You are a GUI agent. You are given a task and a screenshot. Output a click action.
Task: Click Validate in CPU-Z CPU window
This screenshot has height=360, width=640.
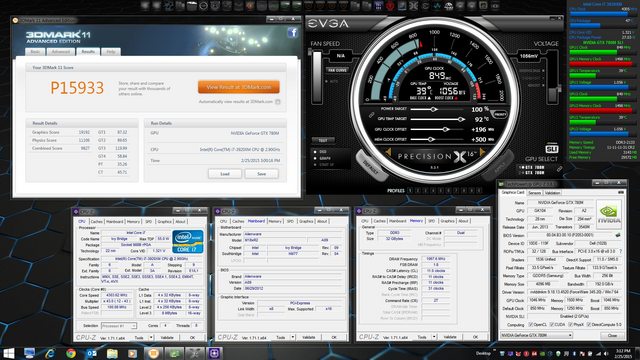pos(167,338)
